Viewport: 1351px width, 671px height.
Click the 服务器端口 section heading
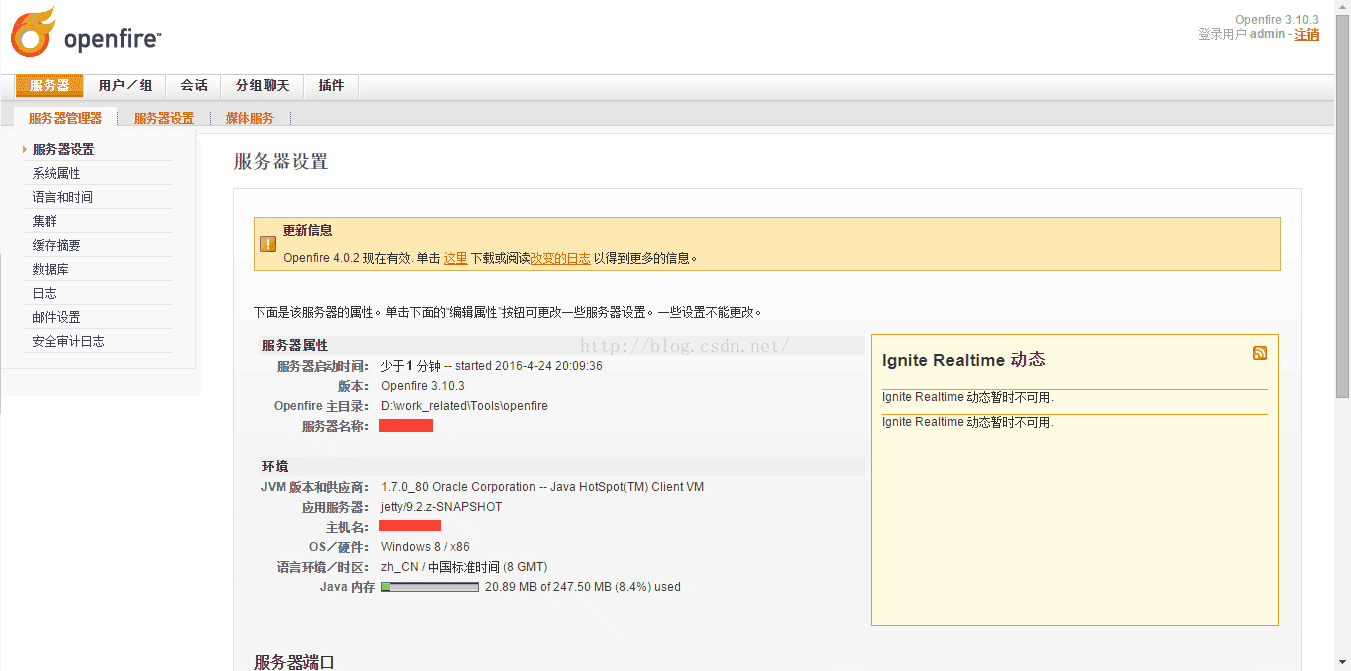pyautogui.click(x=294, y=662)
